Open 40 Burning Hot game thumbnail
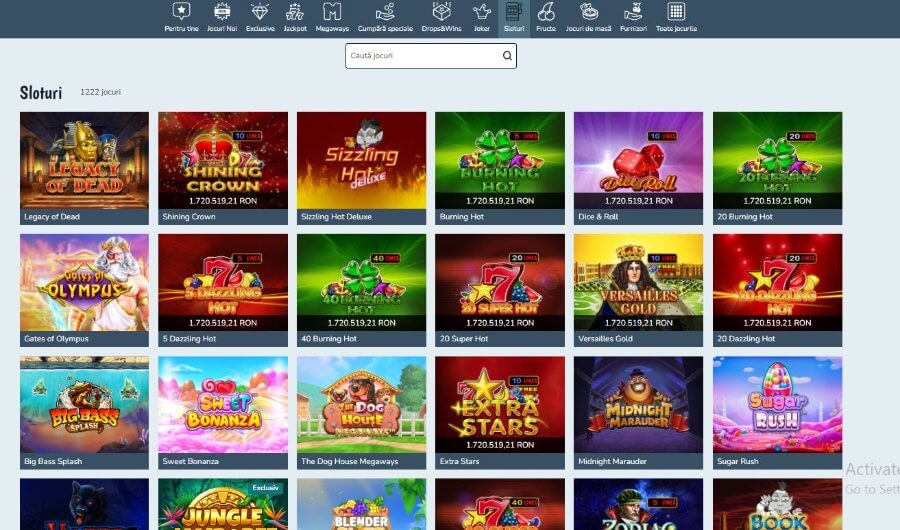Screen dimensions: 900x530 click(x=362, y=282)
